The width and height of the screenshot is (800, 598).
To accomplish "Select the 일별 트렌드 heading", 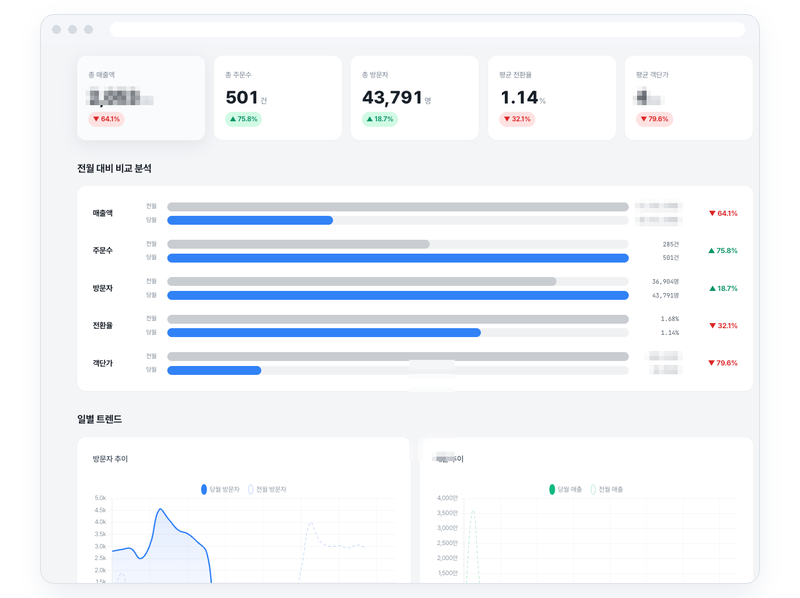I will [x=99, y=419].
